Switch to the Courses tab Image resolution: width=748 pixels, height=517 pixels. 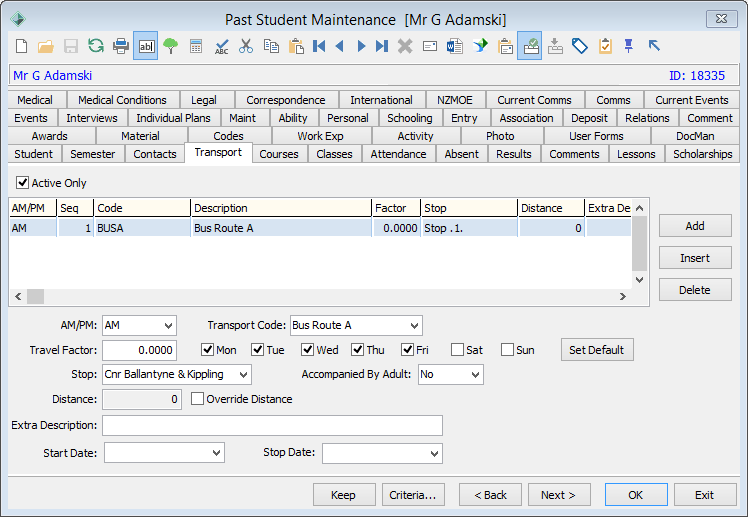279,154
